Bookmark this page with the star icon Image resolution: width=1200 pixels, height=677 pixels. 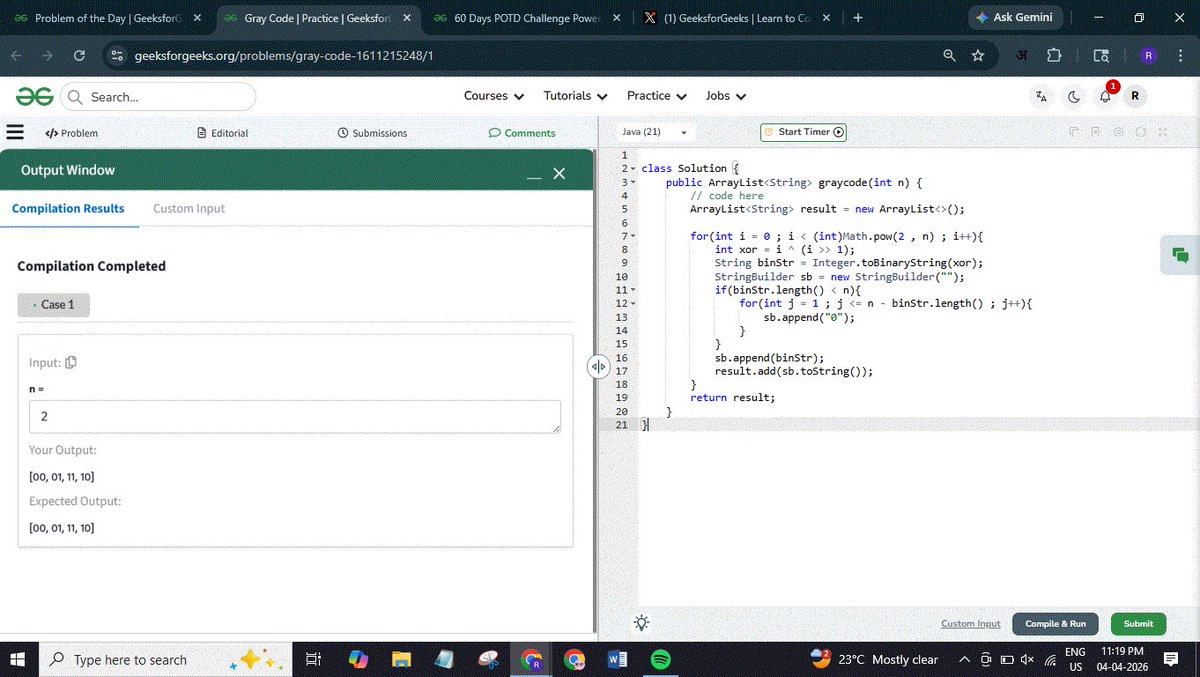pos(978,56)
